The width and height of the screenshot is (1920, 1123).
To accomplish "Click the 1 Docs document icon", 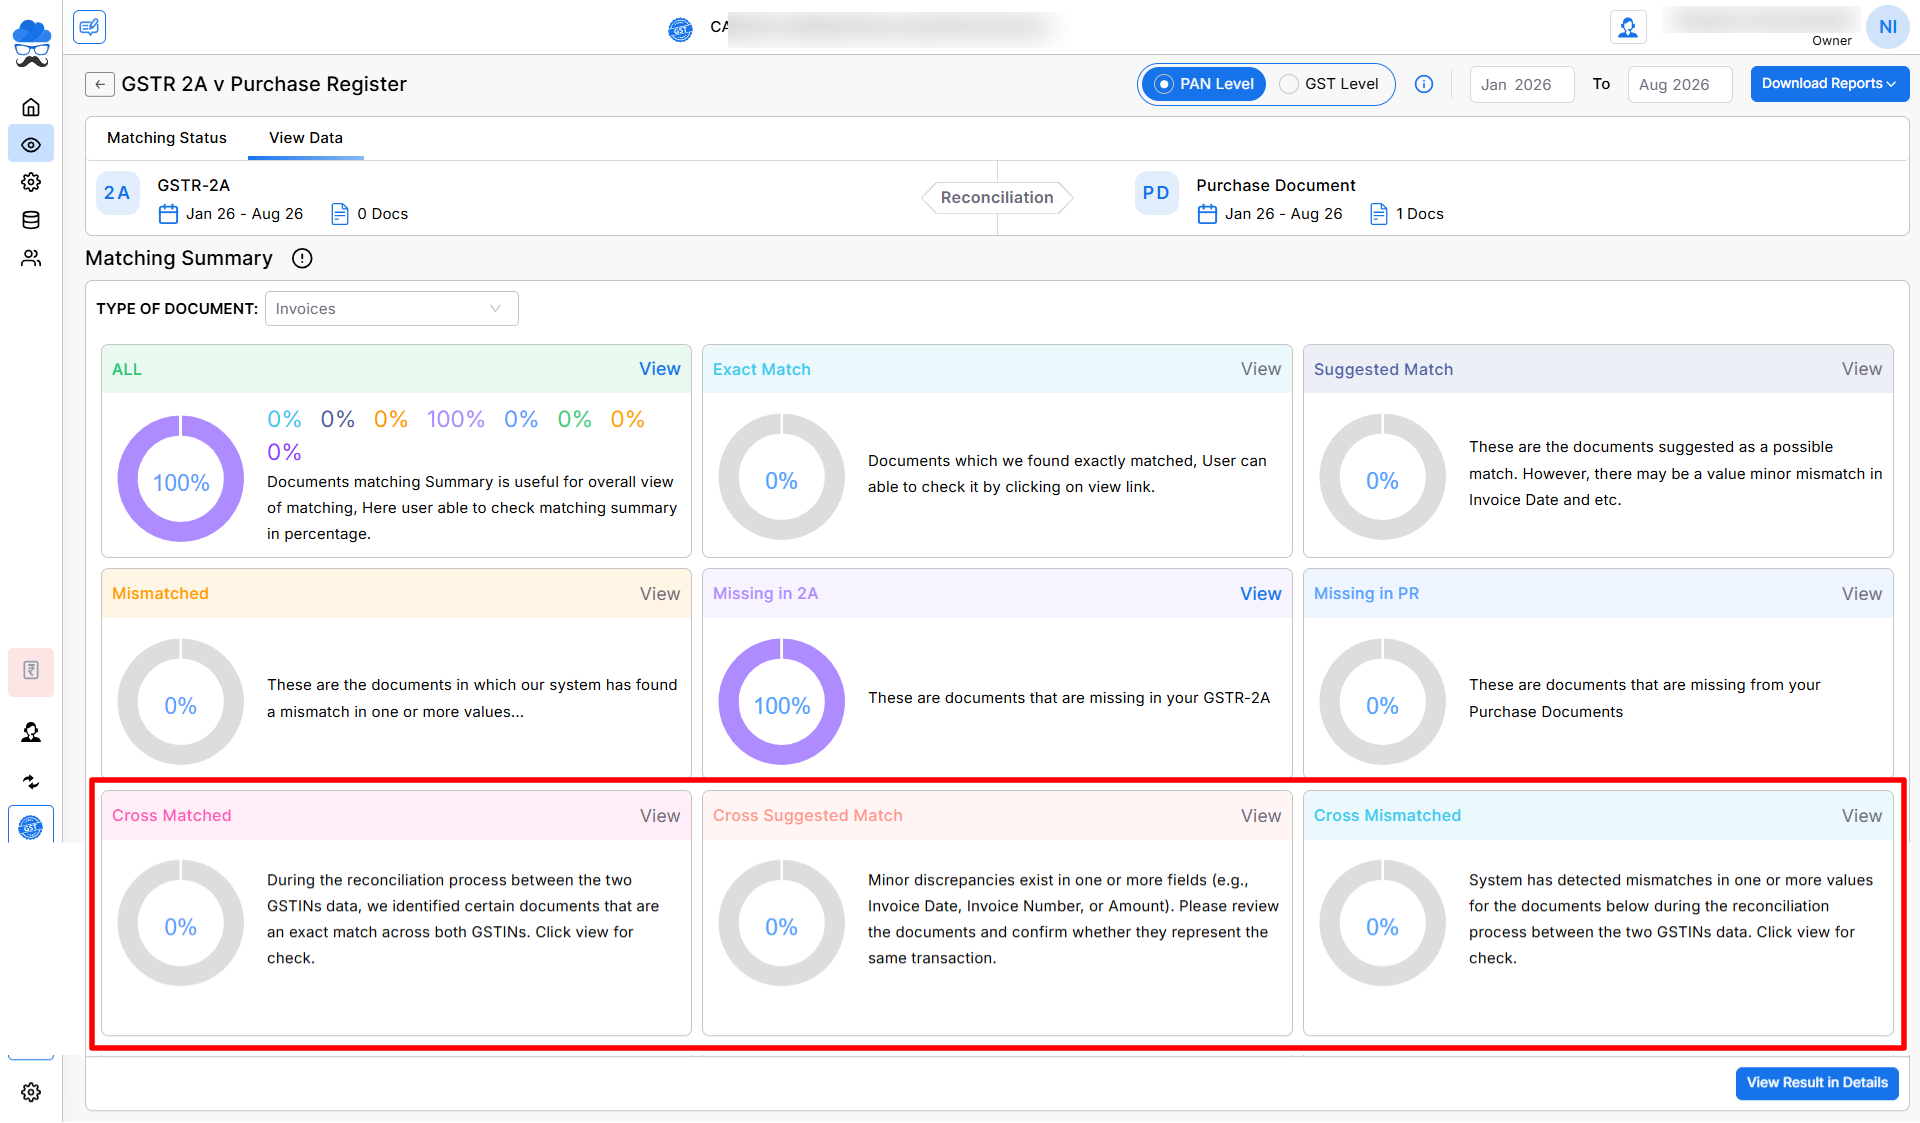I will pyautogui.click(x=1379, y=214).
